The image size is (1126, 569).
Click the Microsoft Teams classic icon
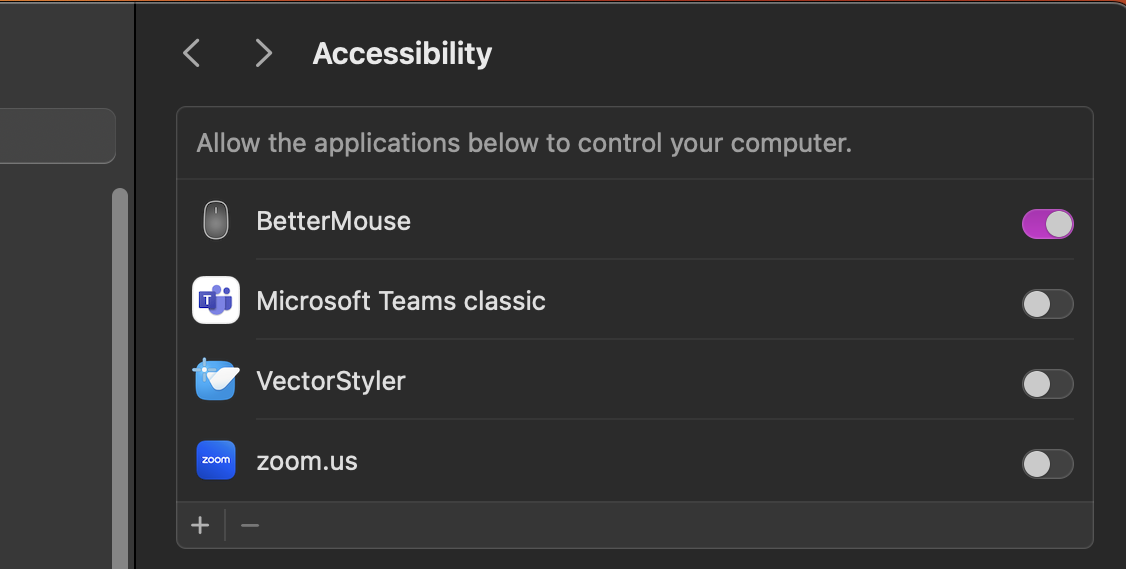pos(216,300)
